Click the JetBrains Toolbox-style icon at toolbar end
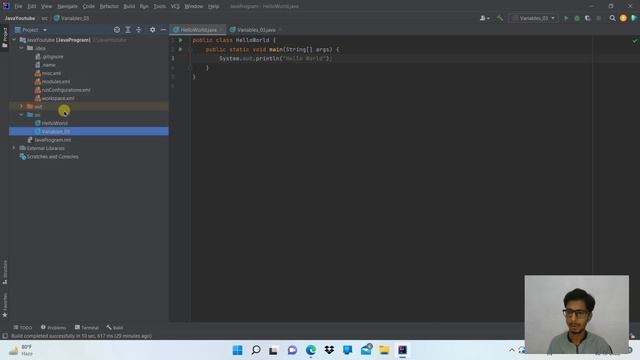The image size is (640, 360). [634, 18]
